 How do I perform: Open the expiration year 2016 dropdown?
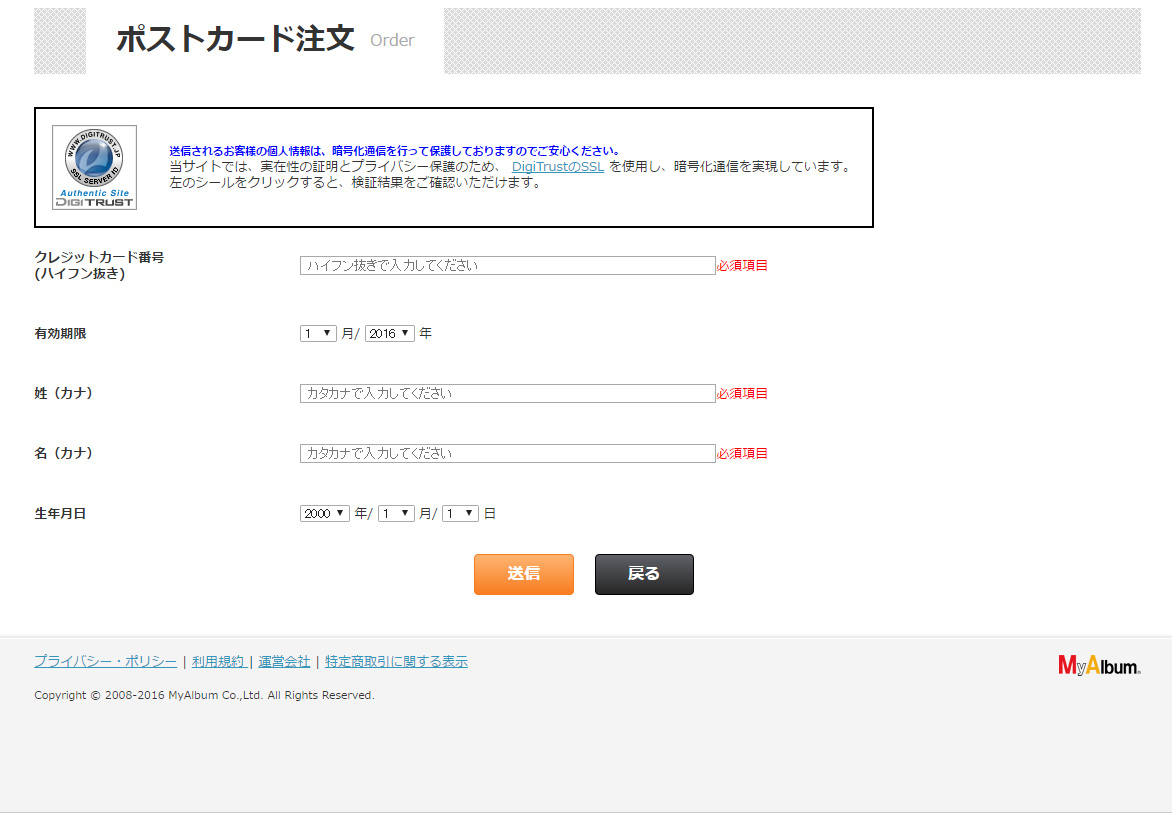(389, 334)
